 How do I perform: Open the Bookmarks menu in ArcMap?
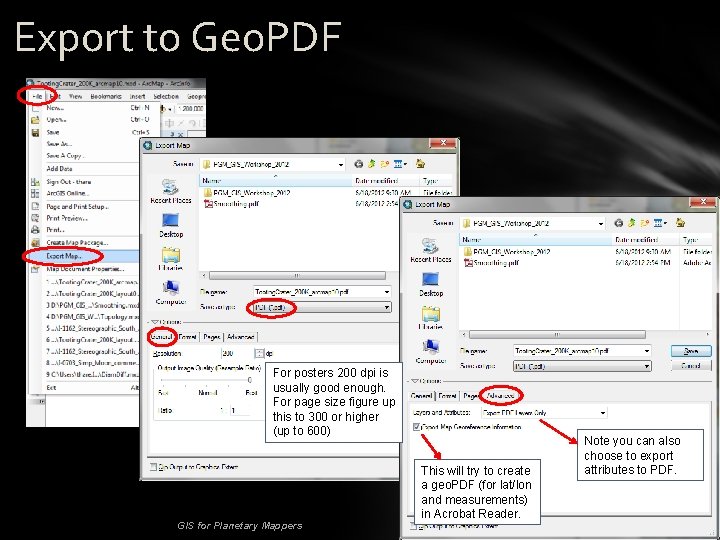click(x=106, y=96)
